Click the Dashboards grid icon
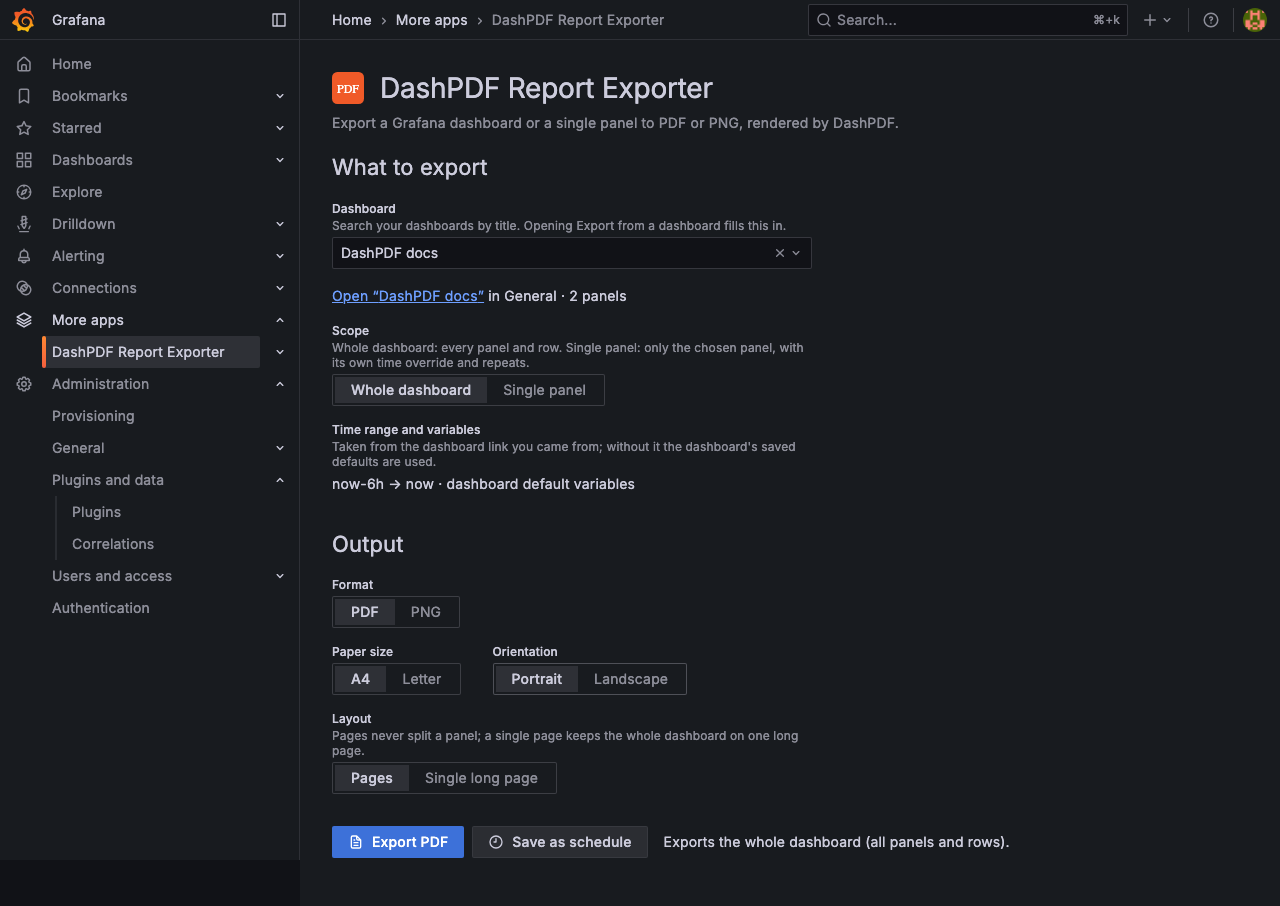1280x906 pixels. pyautogui.click(x=24, y=160)
